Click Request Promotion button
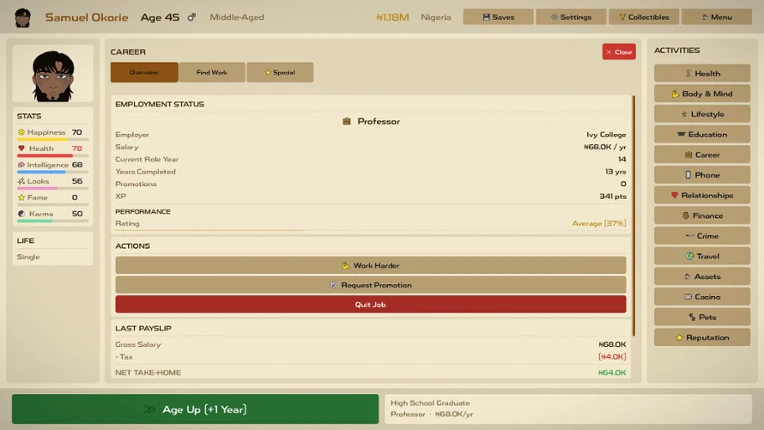 tap(371, 285)
